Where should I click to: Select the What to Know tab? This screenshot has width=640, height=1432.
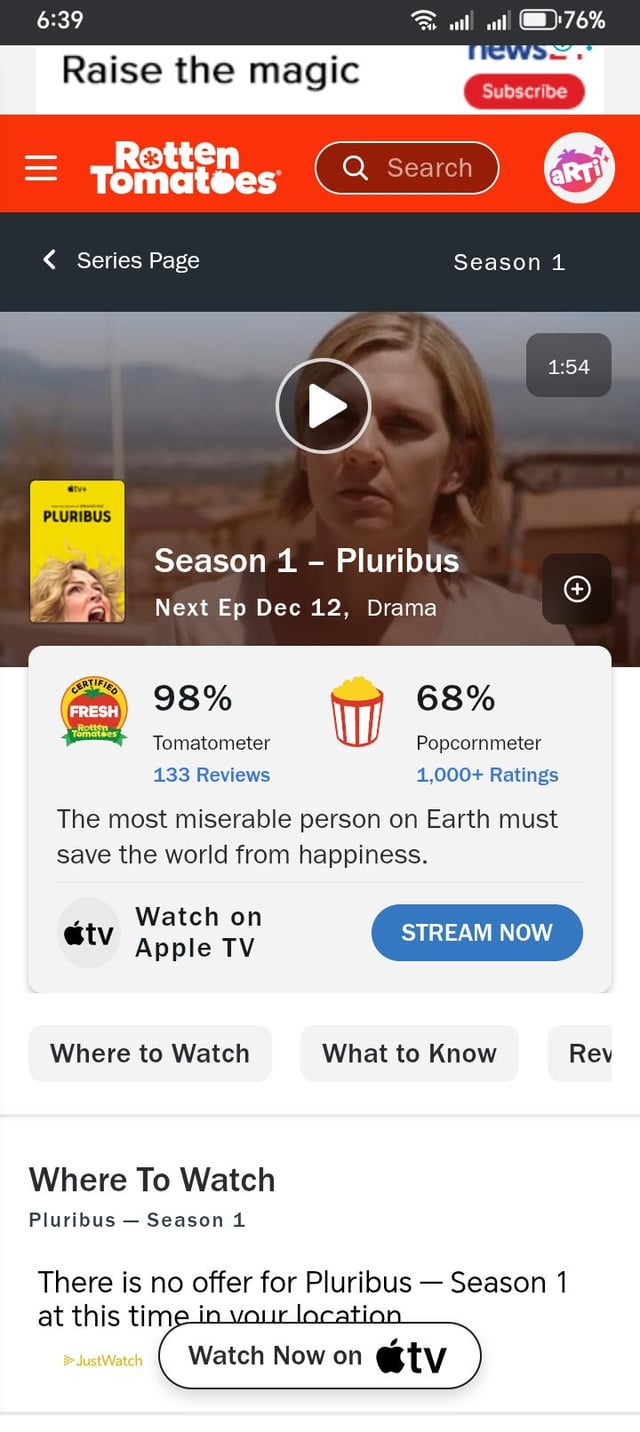(409, 1053)
